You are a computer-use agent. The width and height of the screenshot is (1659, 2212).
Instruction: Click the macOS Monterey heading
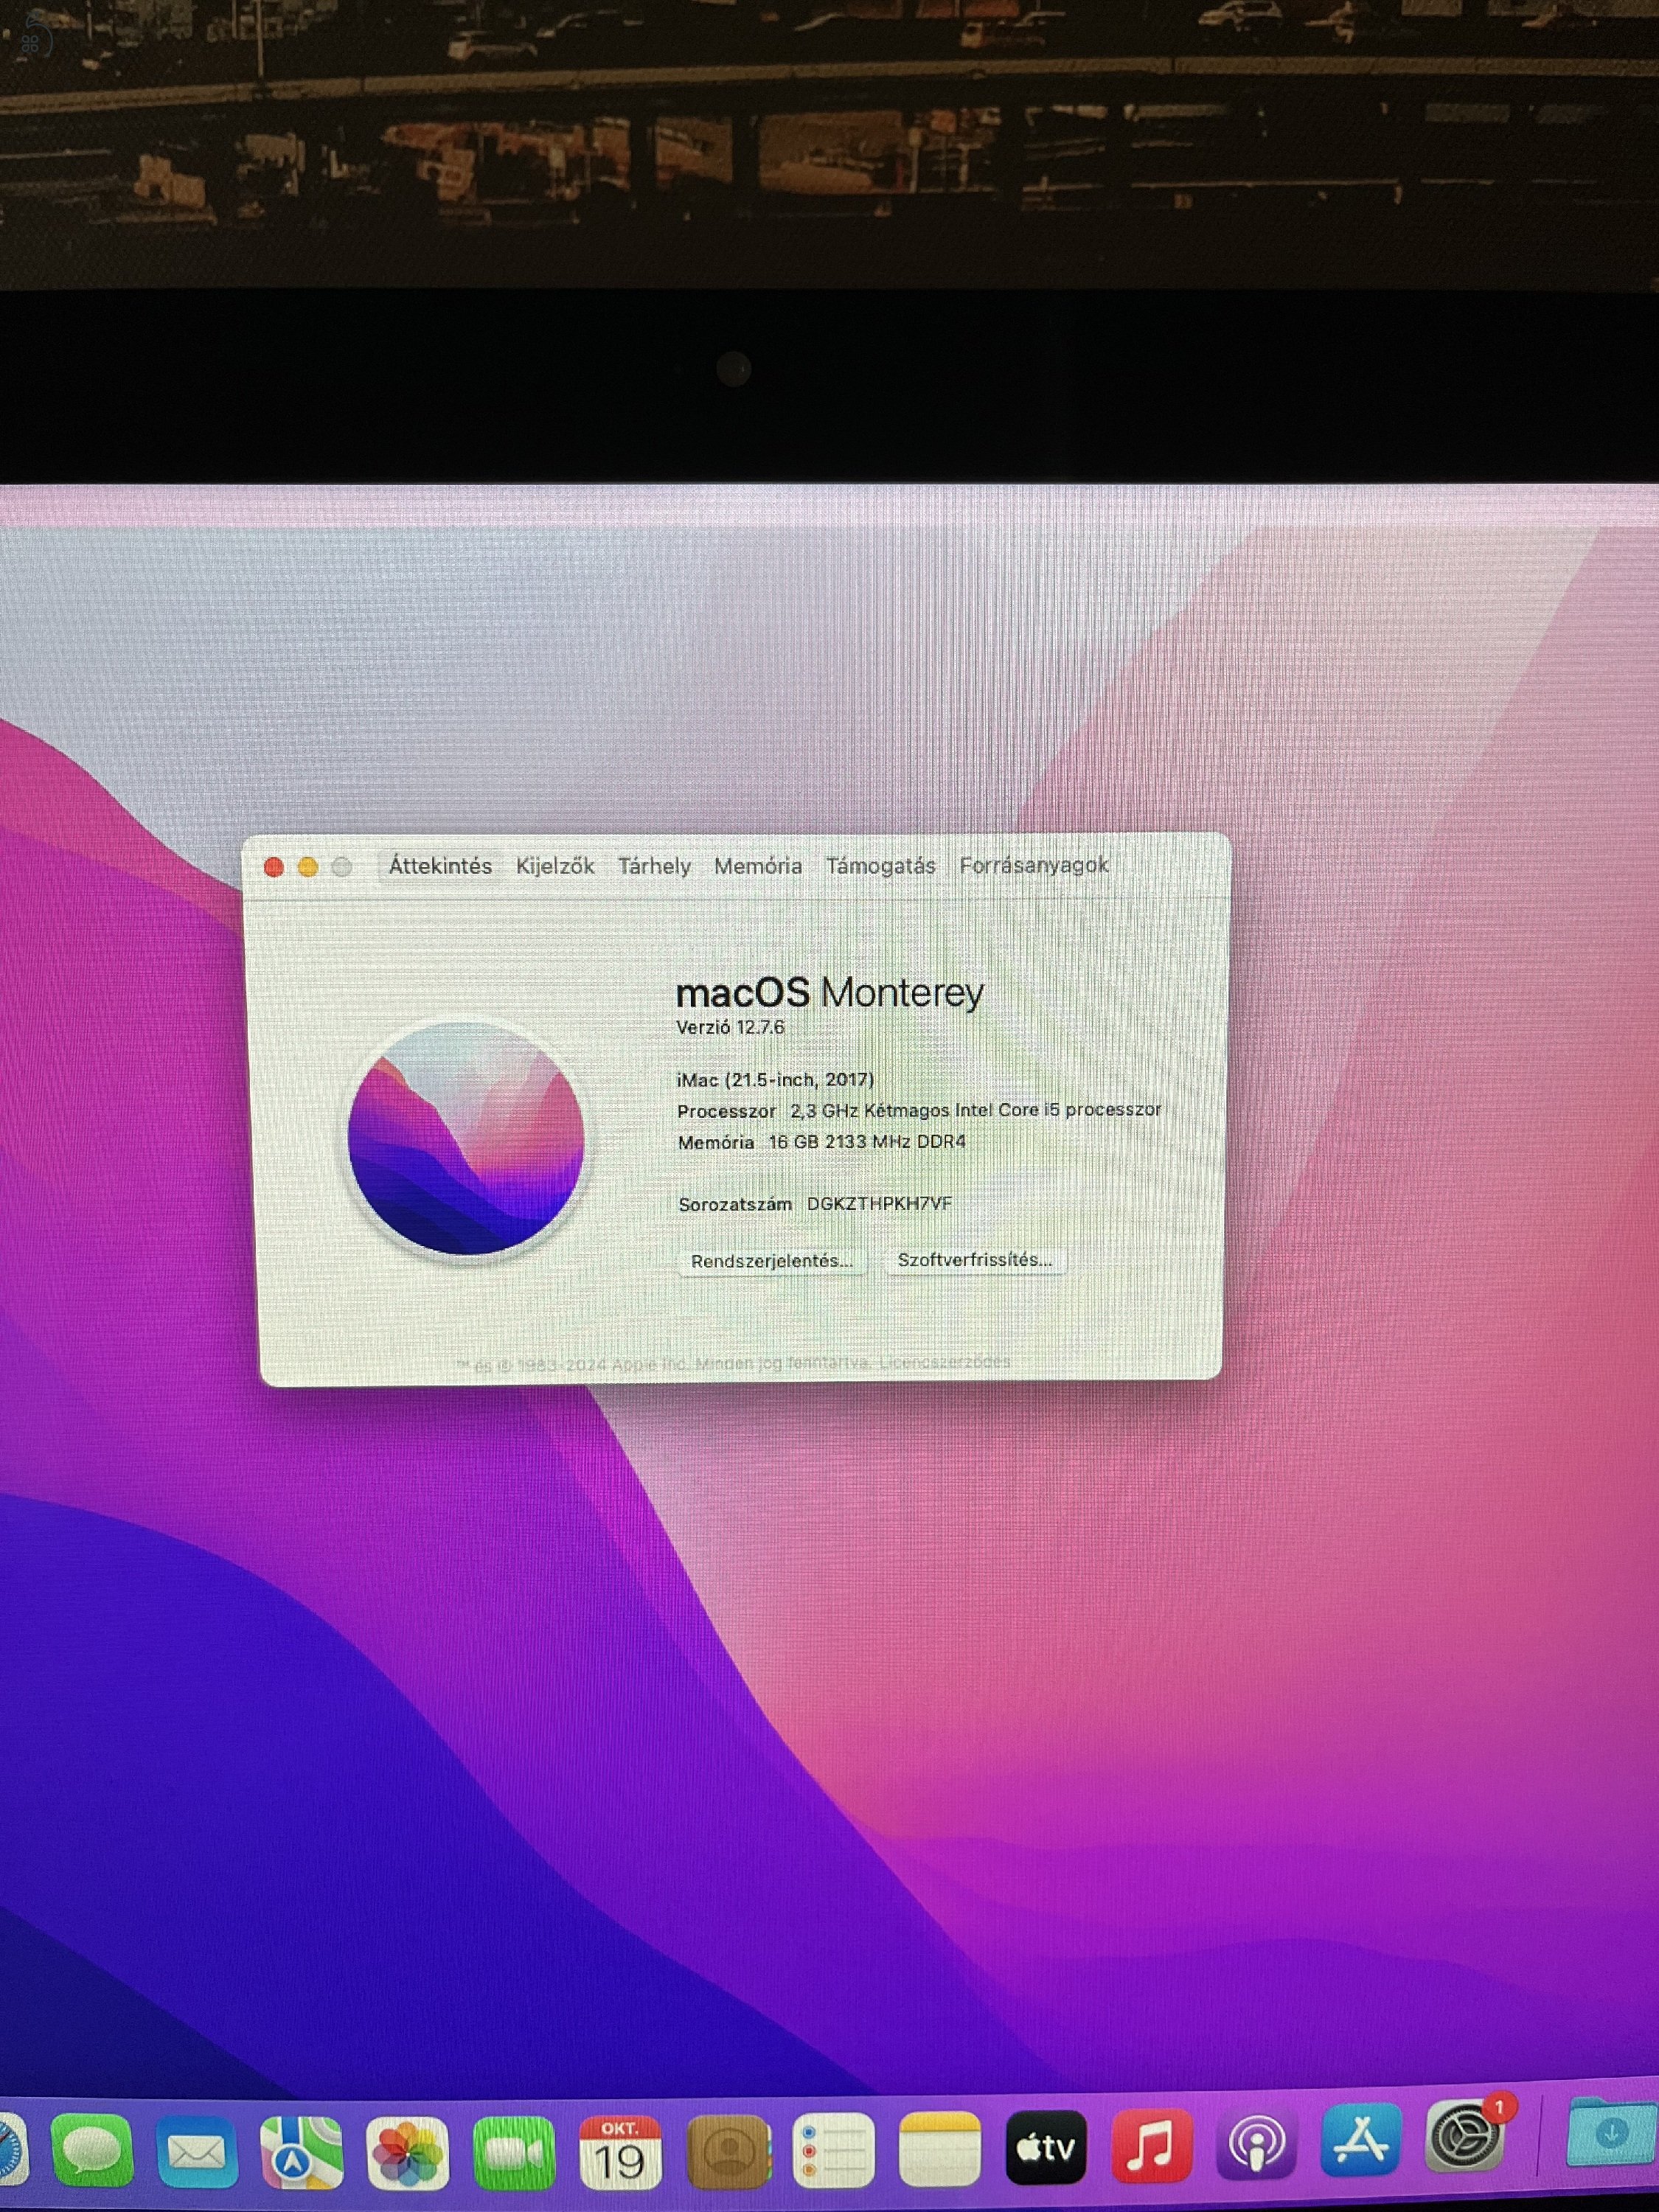tap(830, 992)
